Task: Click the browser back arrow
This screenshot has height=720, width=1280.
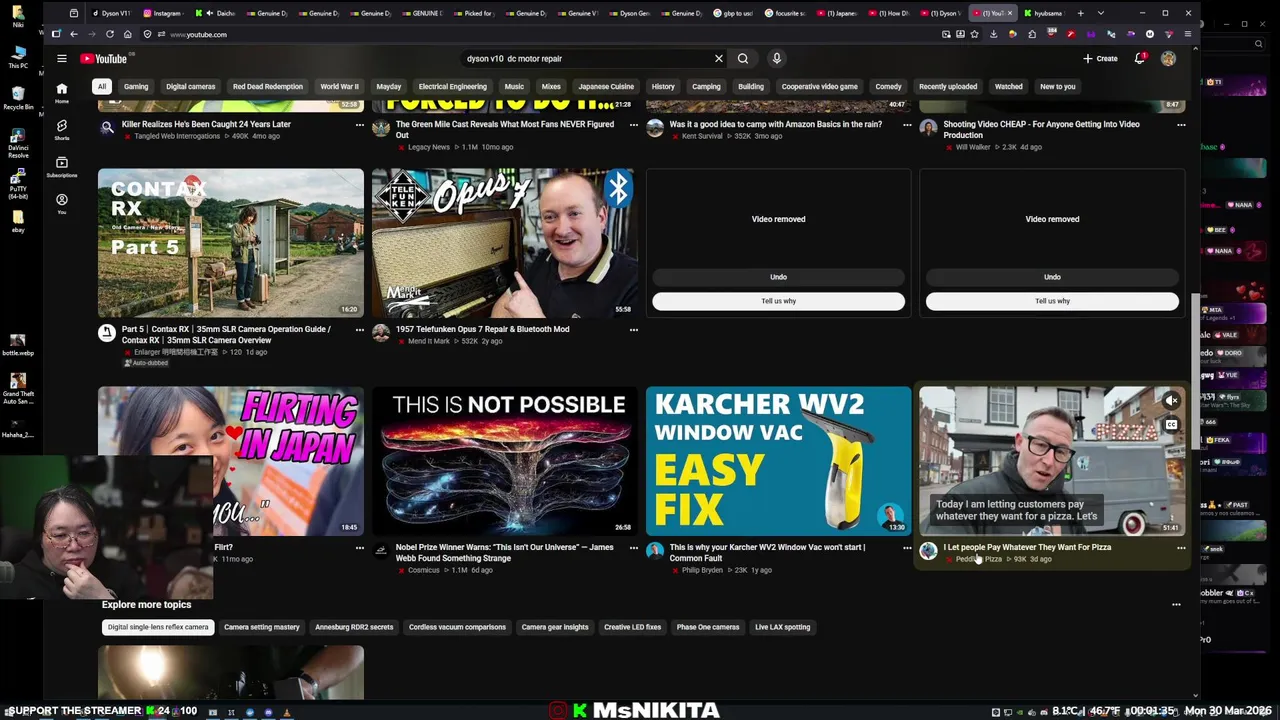Action: (73, 34)
